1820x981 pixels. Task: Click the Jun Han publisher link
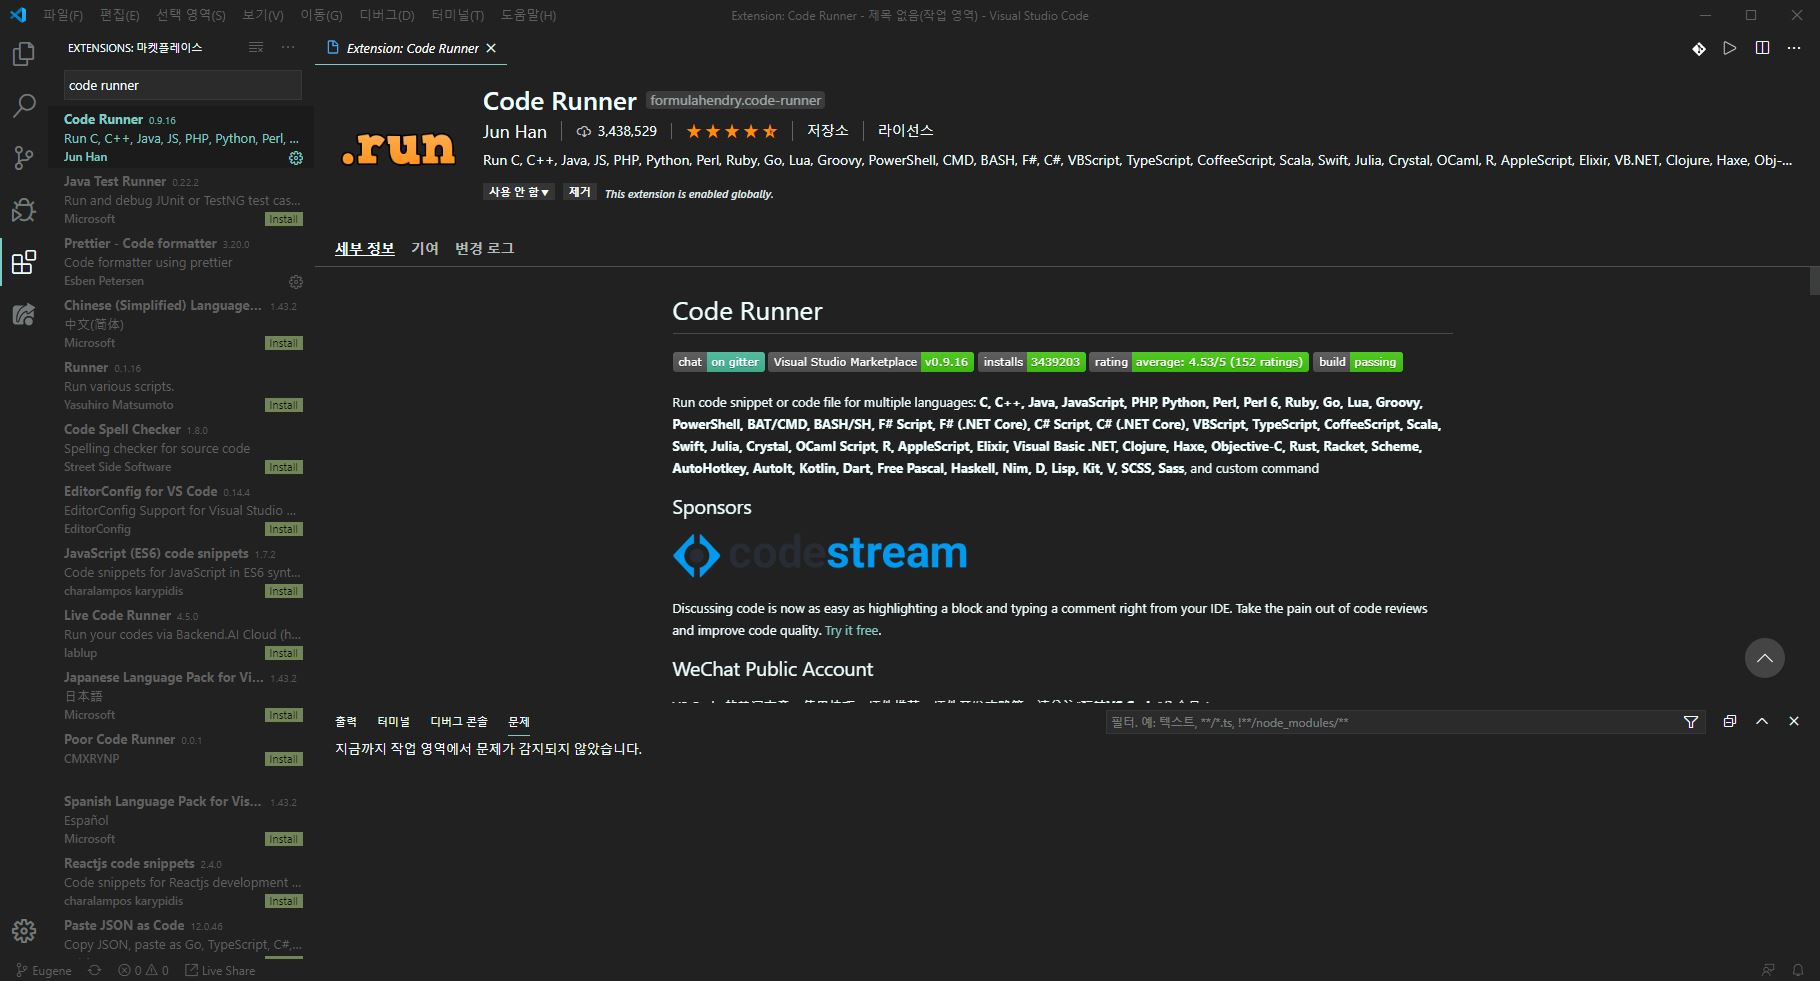[x=515, y=132]
